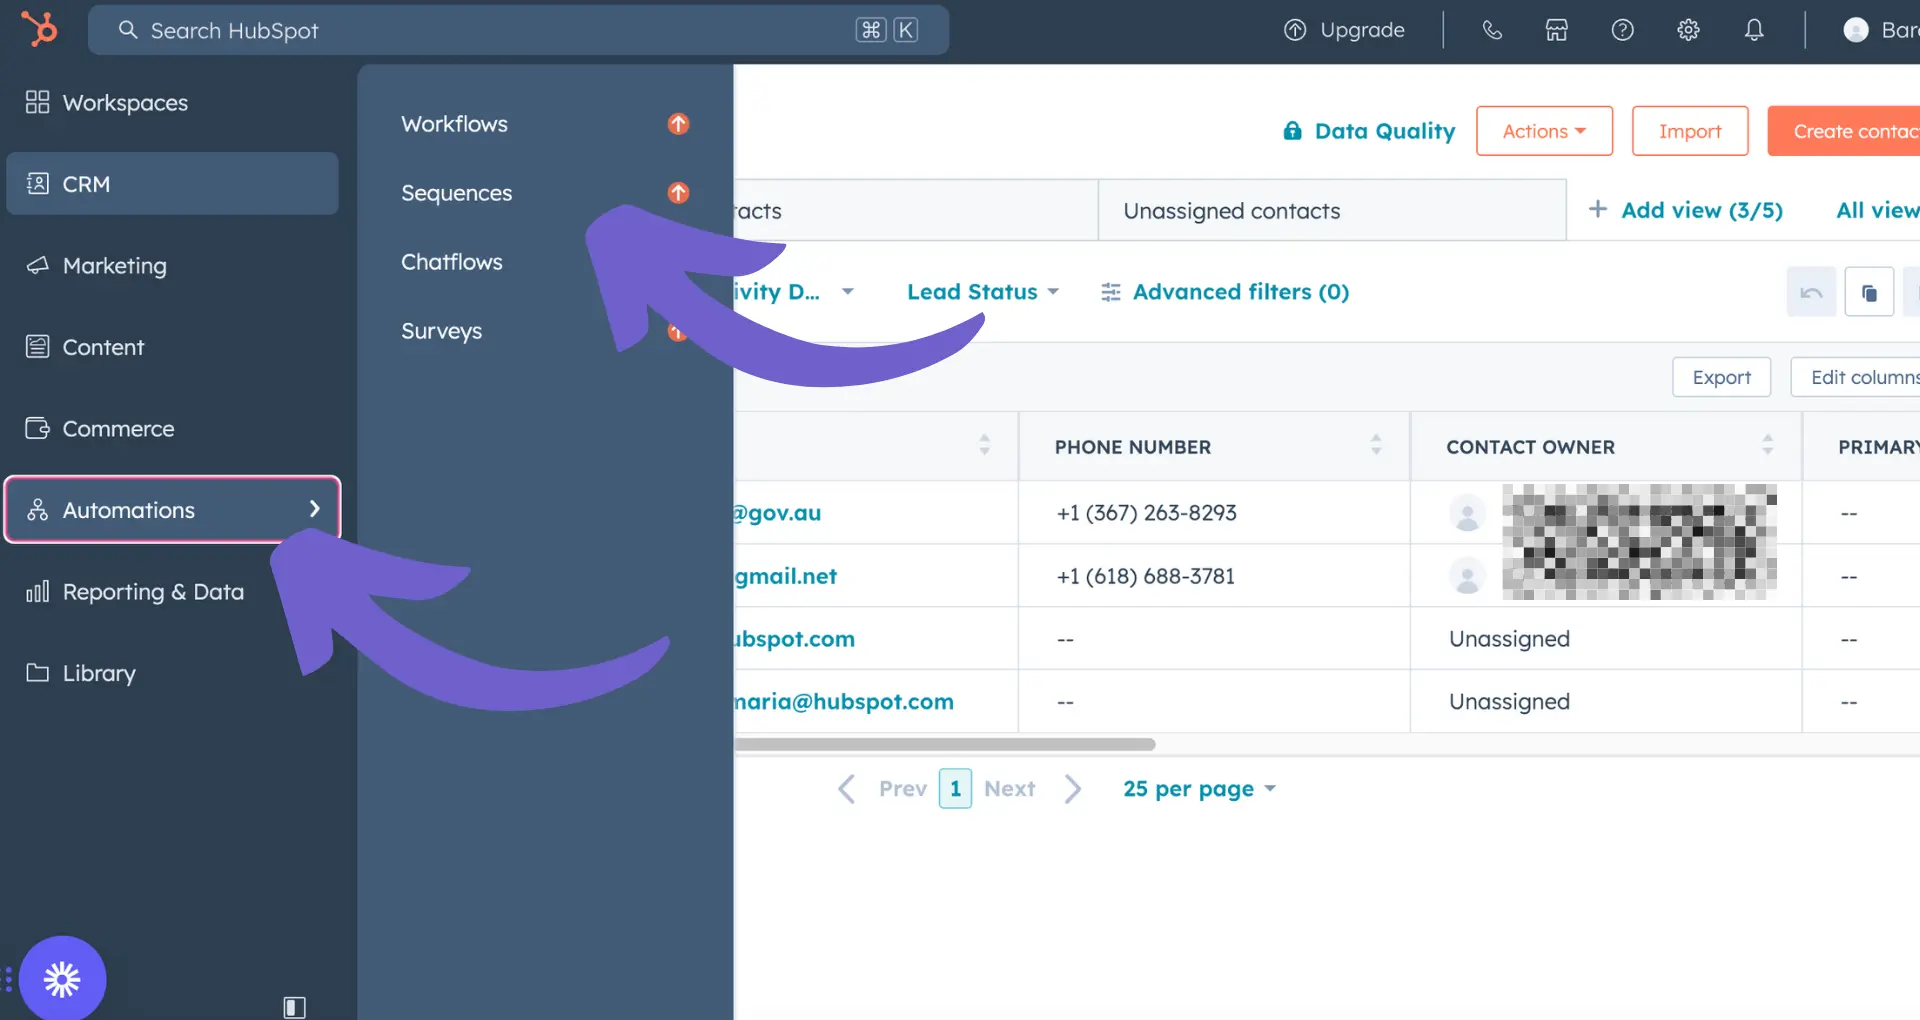
Task: Open the Activity Date filter dropdown
Action: (795, 292)
